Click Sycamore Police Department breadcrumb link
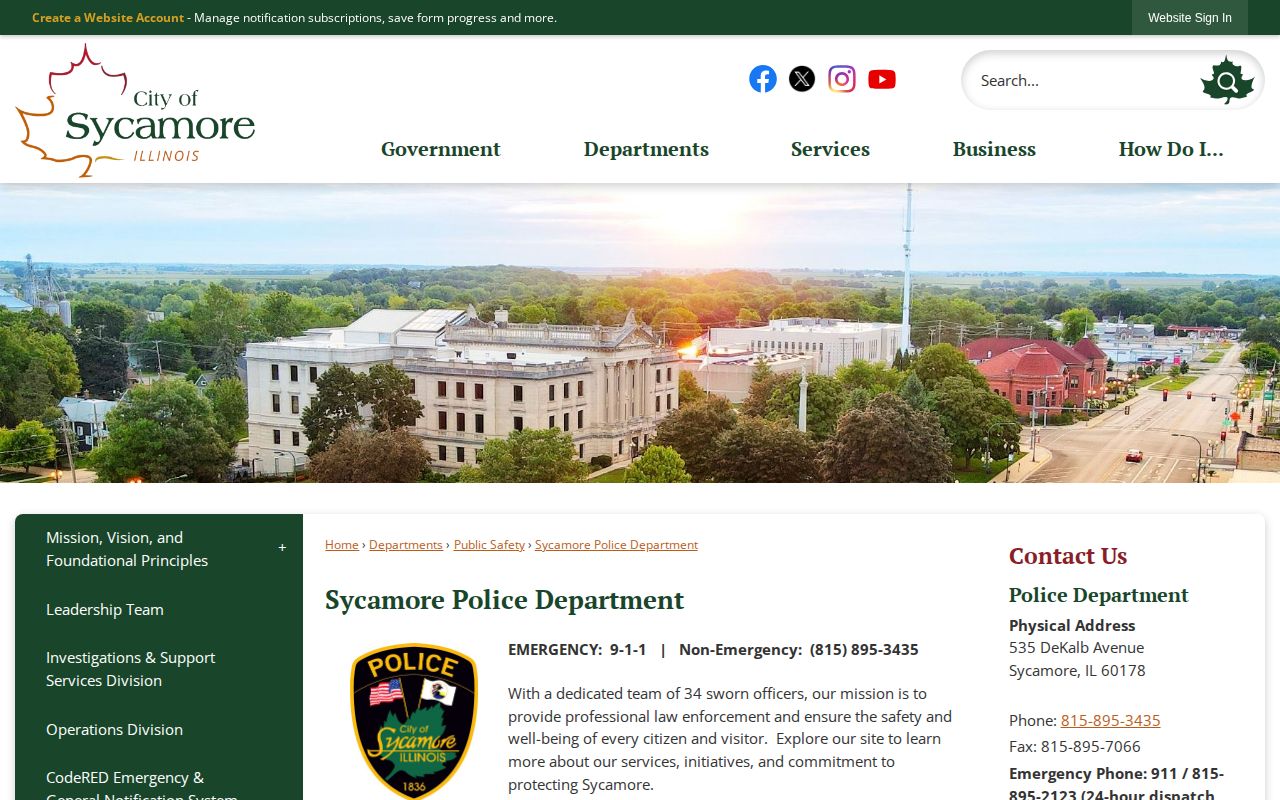Image resolution: width=1280 pixels, height=800 pixels. [x=616, y=545]
